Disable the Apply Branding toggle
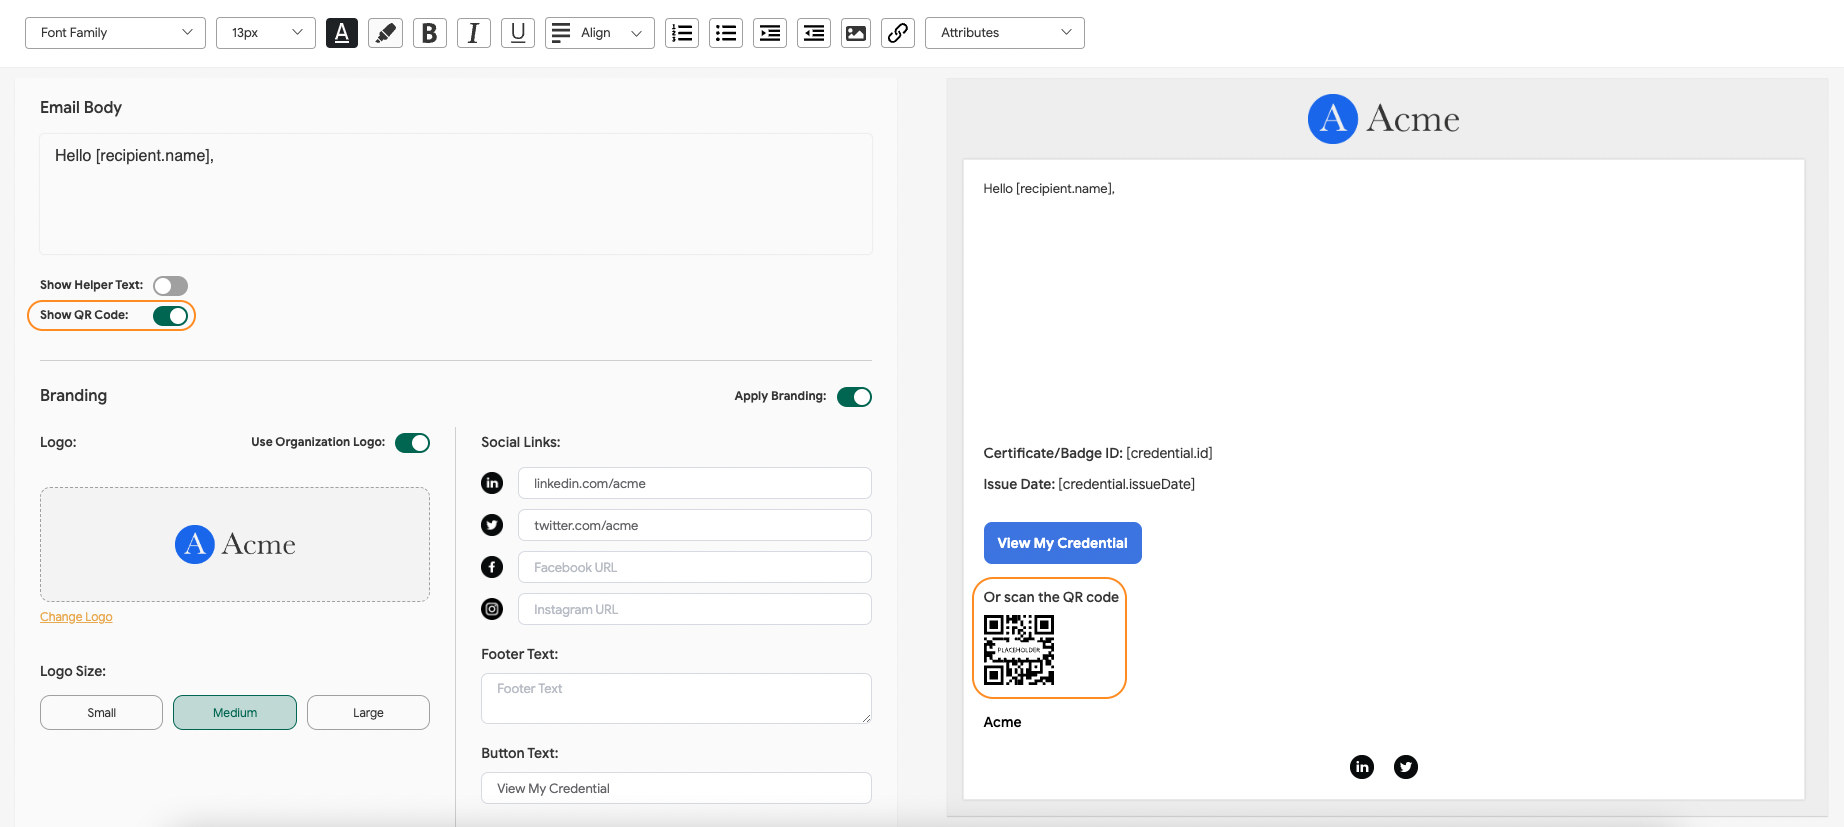Image resolution: width=1844 pixels, height=827 pixels. (x=854, y=397)
